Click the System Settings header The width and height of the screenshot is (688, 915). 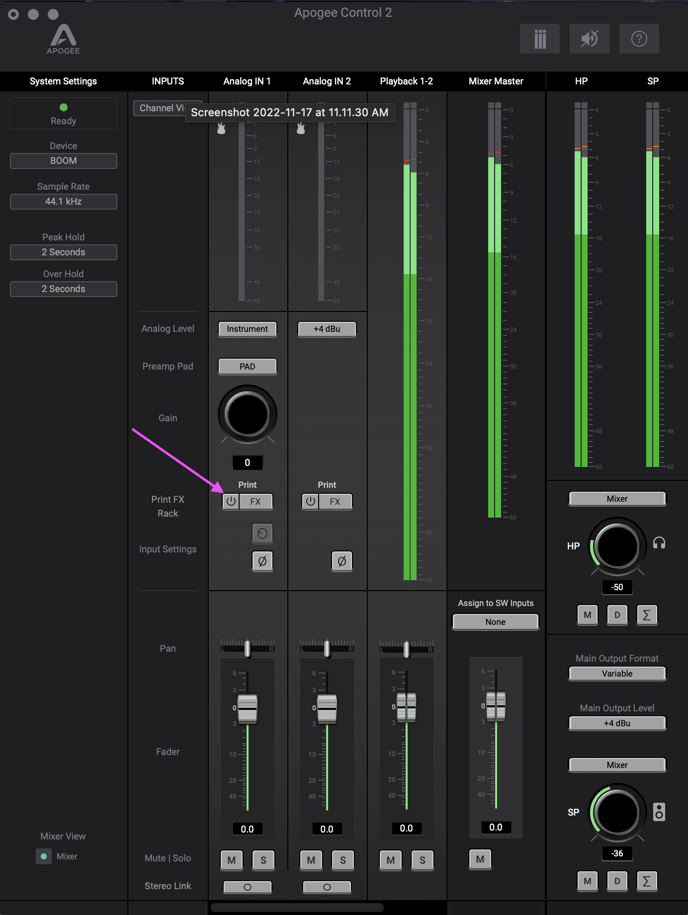pos(63,81)
